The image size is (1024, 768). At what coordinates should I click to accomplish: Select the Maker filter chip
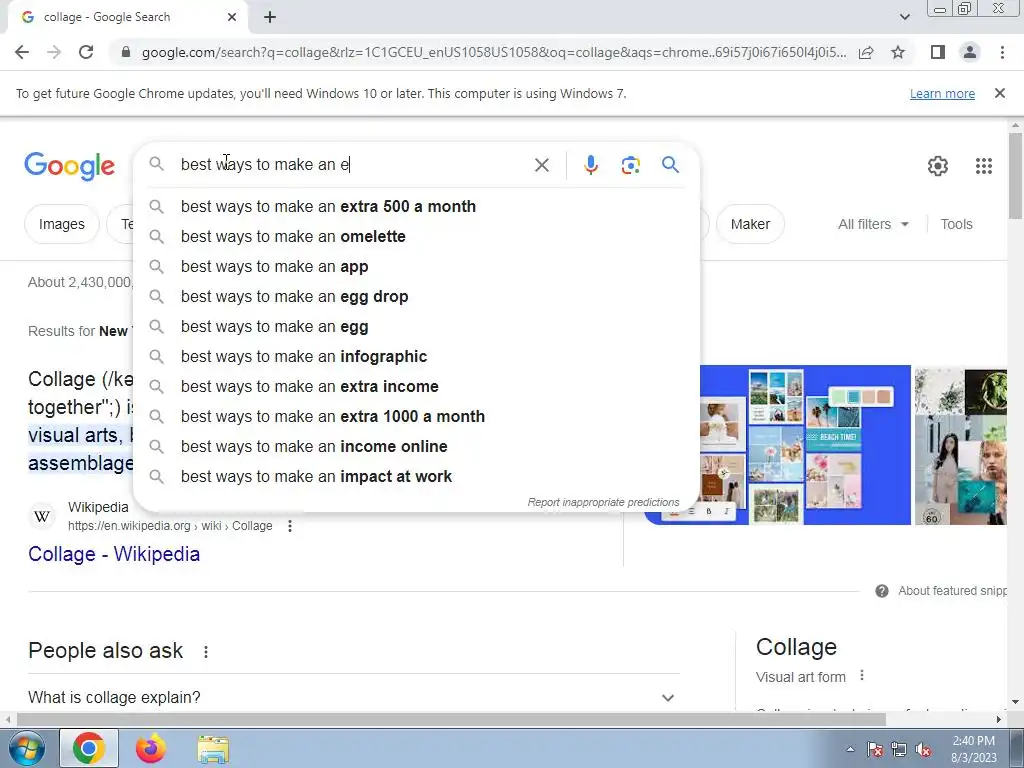tap(750, 224)
